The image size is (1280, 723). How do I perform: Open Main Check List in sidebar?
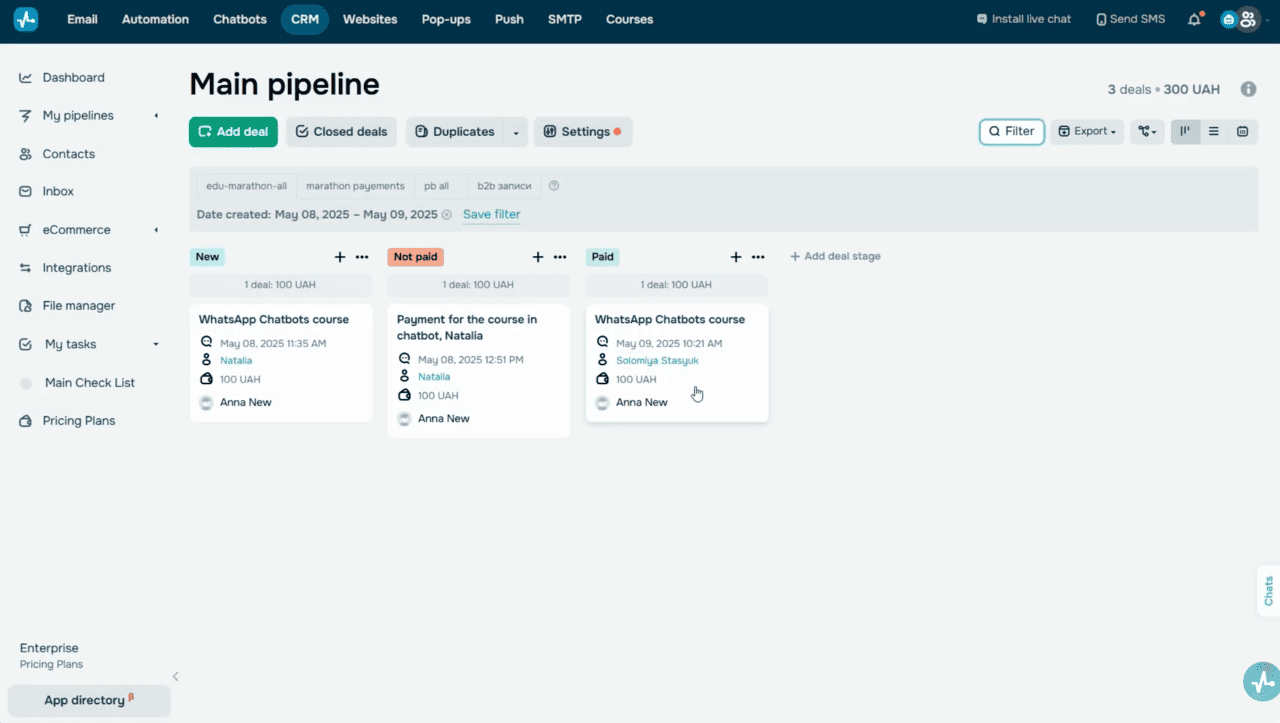tap(89, 383)
